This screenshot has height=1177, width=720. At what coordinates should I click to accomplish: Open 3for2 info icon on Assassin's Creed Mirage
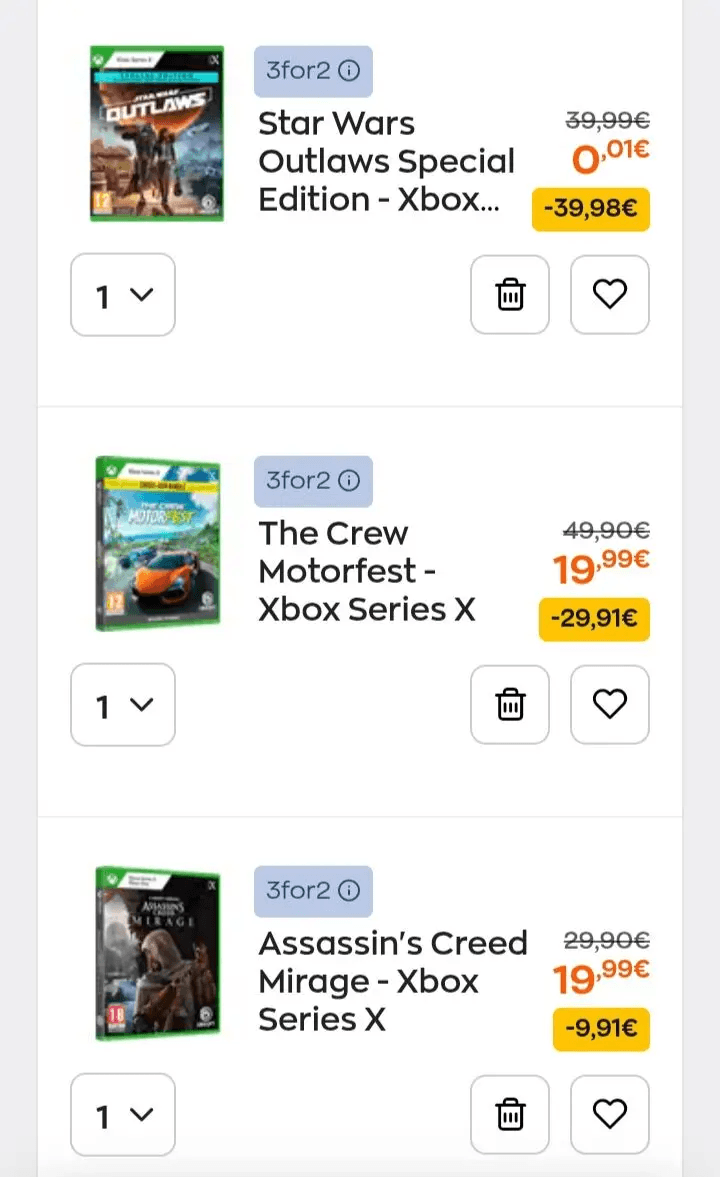349,890
